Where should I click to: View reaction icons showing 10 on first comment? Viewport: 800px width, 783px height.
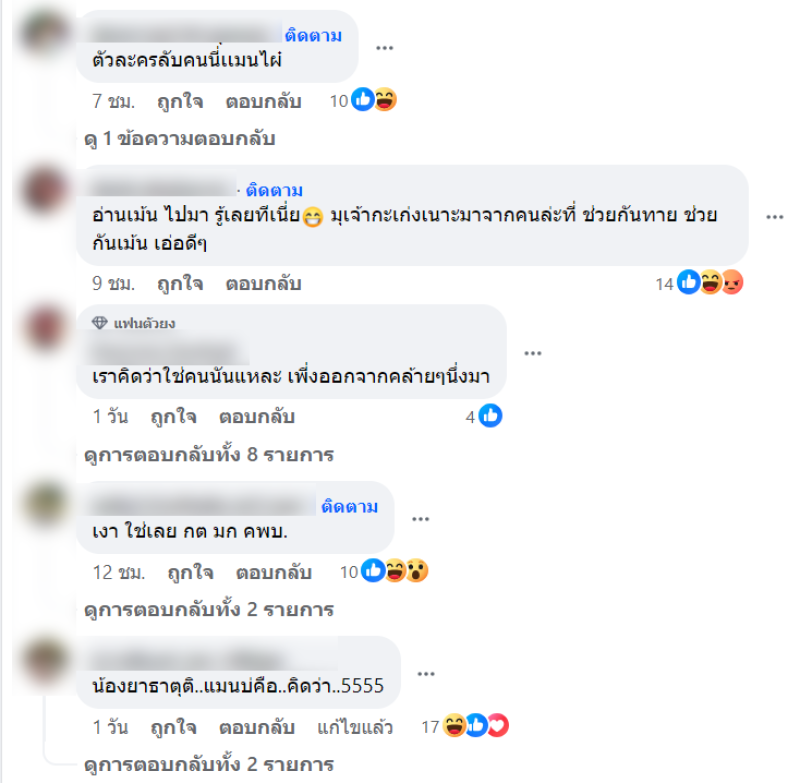[363, 100]
